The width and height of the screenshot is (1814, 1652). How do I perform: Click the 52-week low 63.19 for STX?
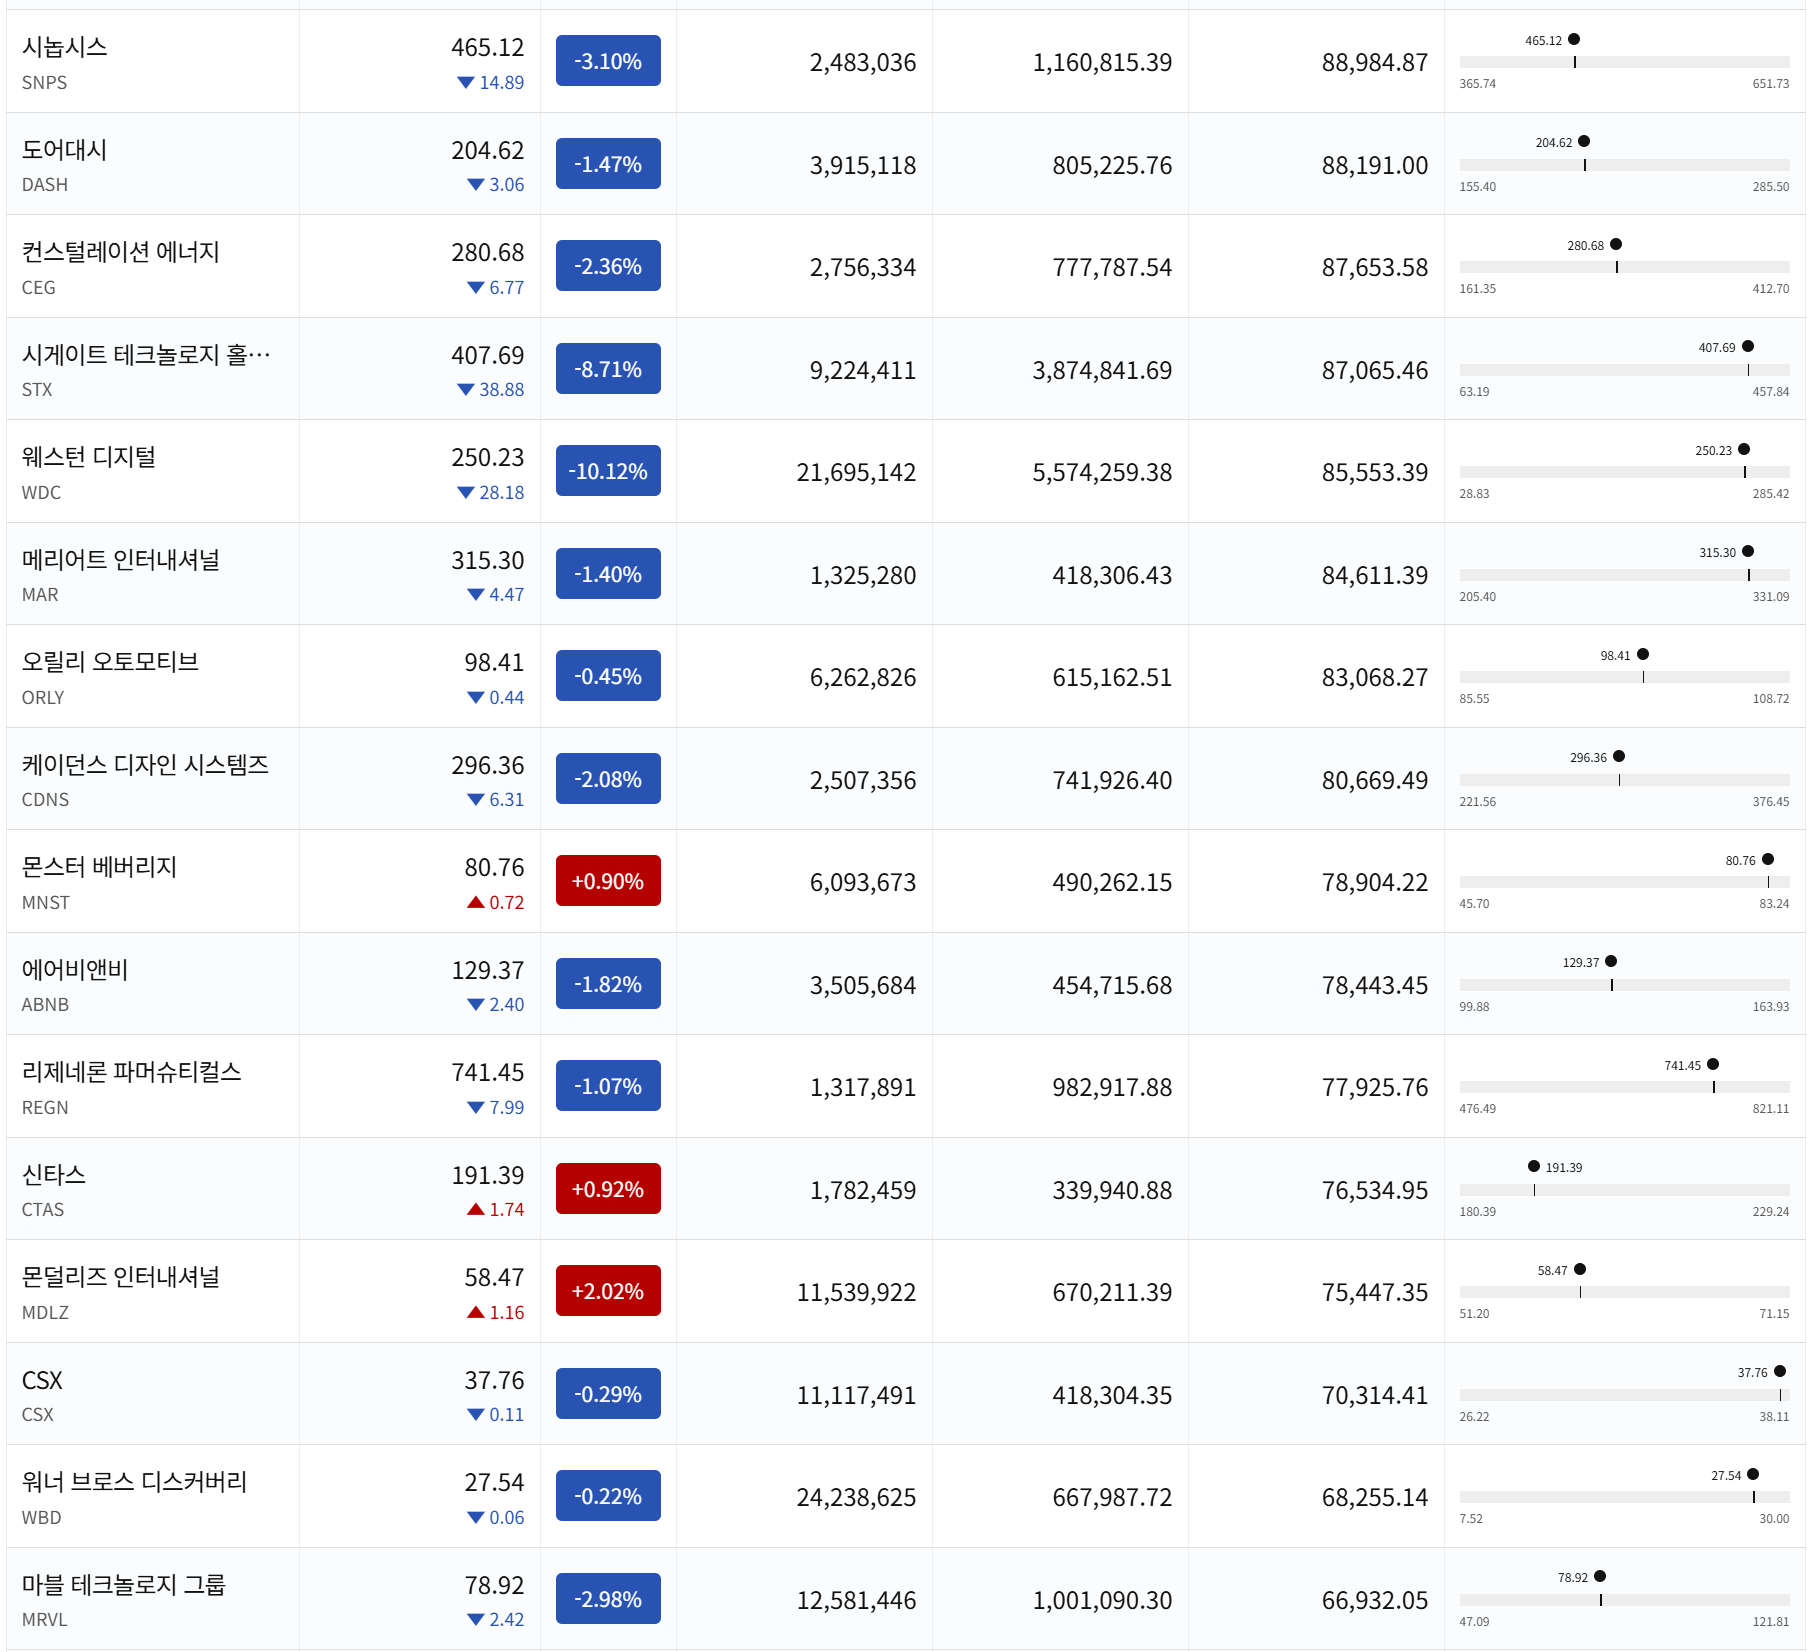1474,392
